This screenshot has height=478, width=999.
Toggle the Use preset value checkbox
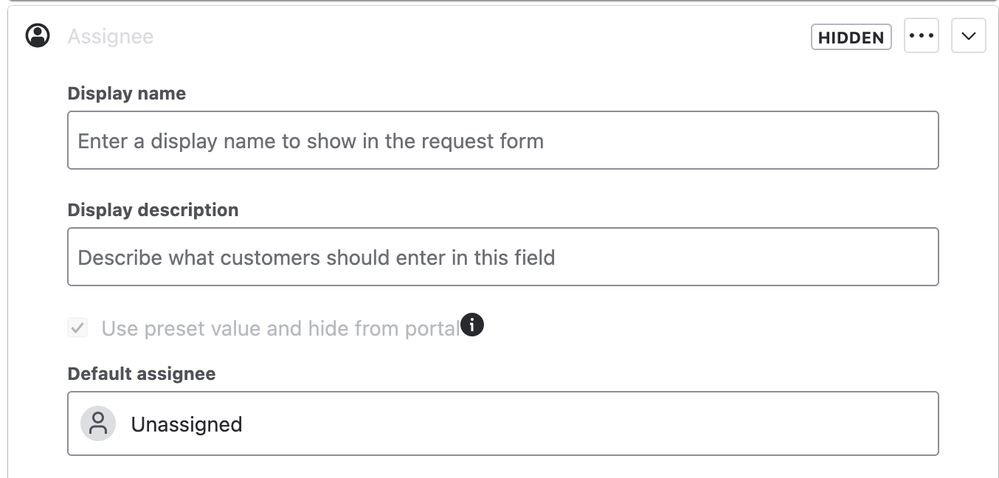[x=78, y=328]
